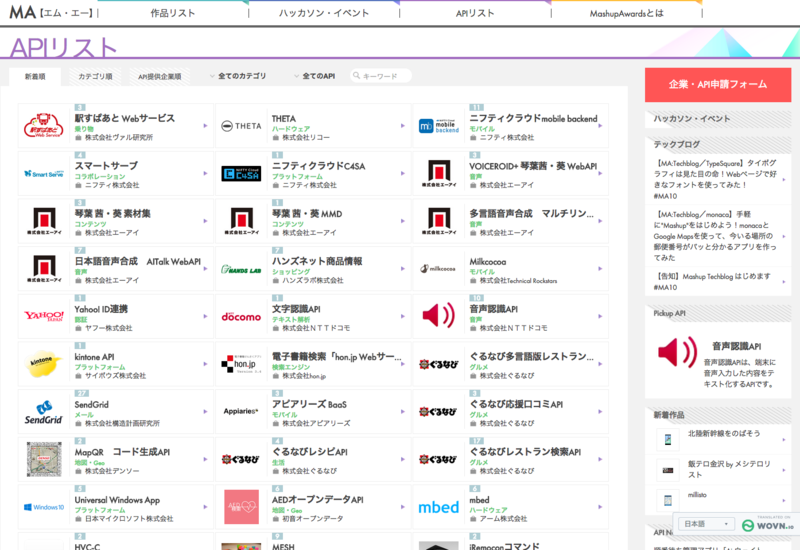The width and height of the screenshot is (800, 550).
Task: Open 飯テロ金沢 by メシテロリスト link
Action: click(x=730, y=469)
